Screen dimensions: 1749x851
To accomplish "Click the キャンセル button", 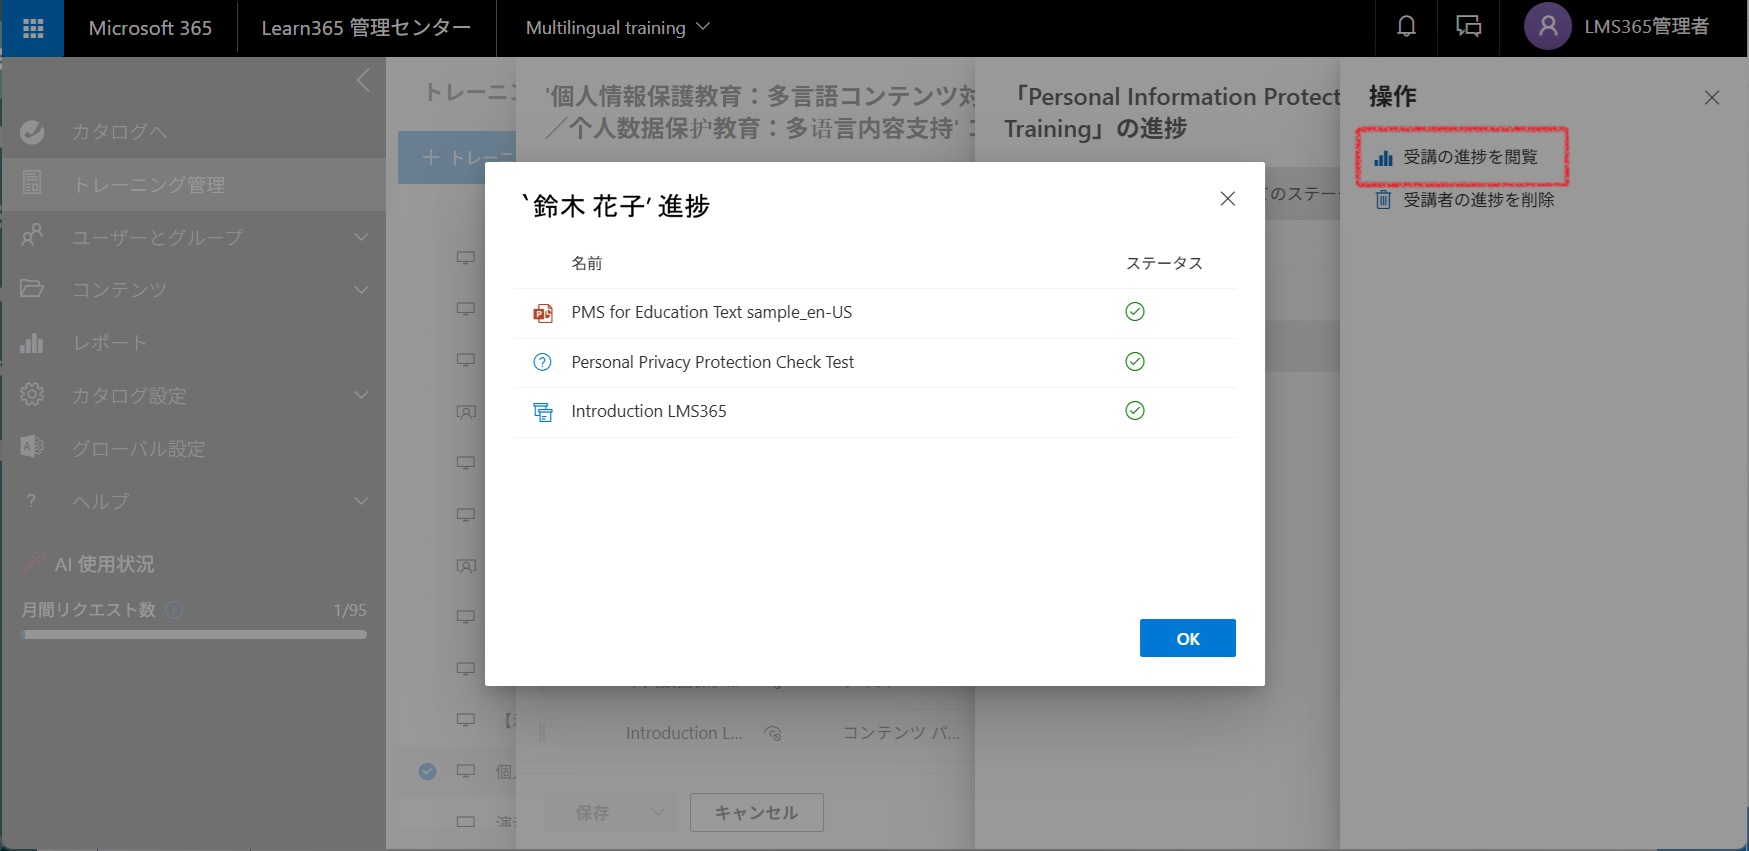I will tap(757, 813).
